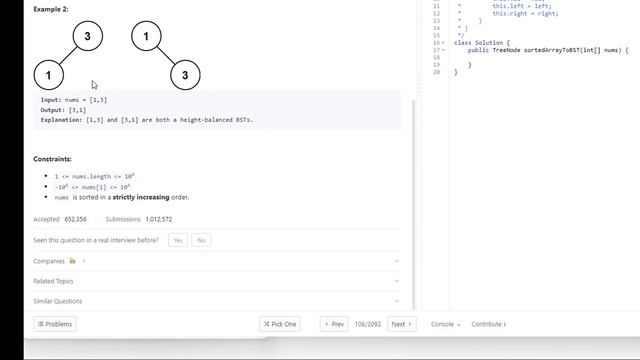Open the Contribute link
The height and width of the screenshot is (360, 640).
[489, 324]
